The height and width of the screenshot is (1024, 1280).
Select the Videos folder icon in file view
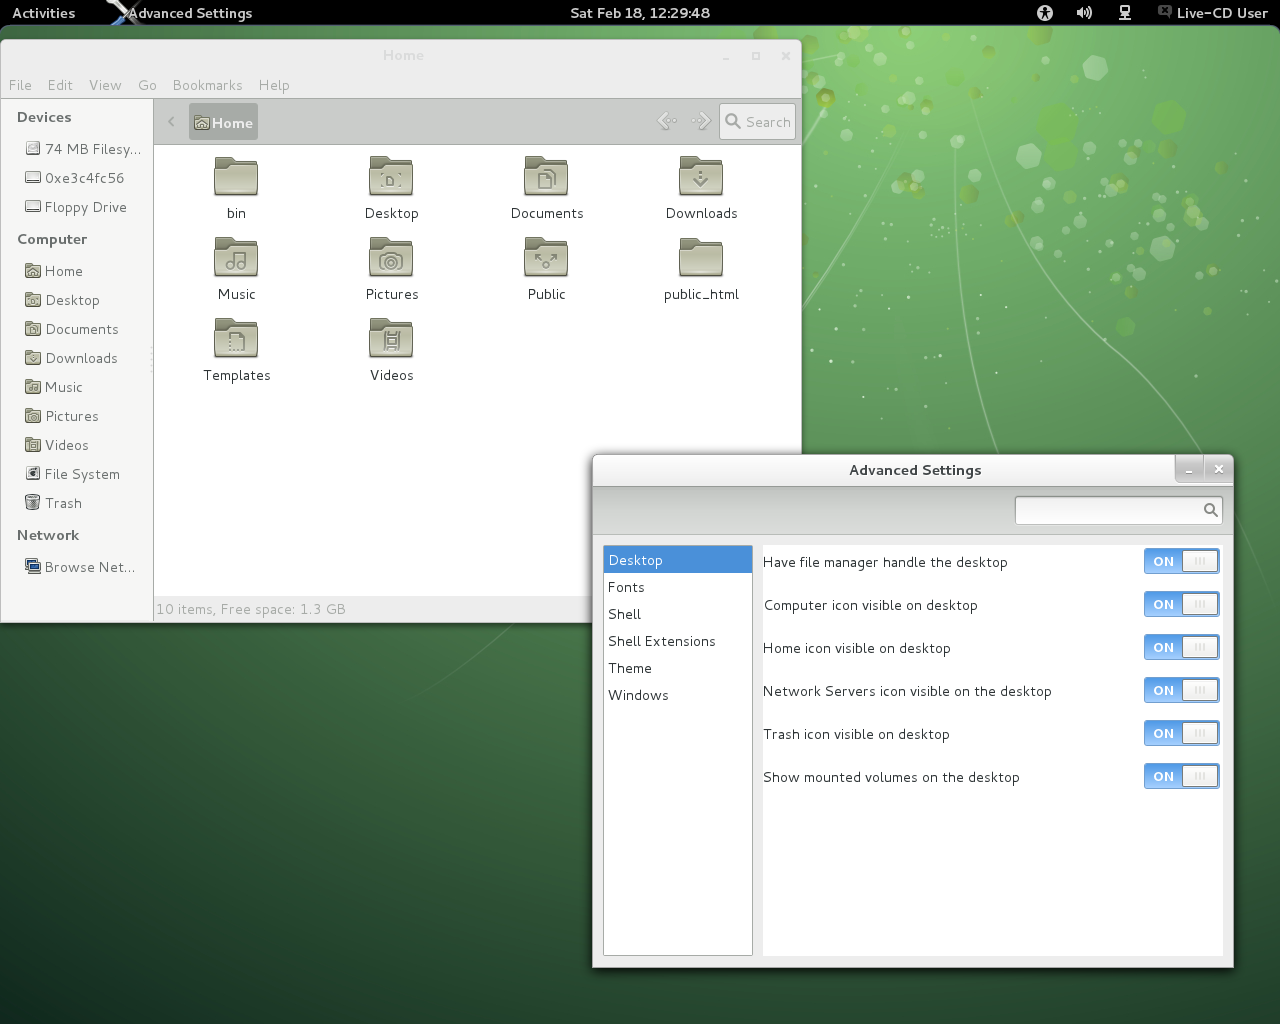(391, 339)
